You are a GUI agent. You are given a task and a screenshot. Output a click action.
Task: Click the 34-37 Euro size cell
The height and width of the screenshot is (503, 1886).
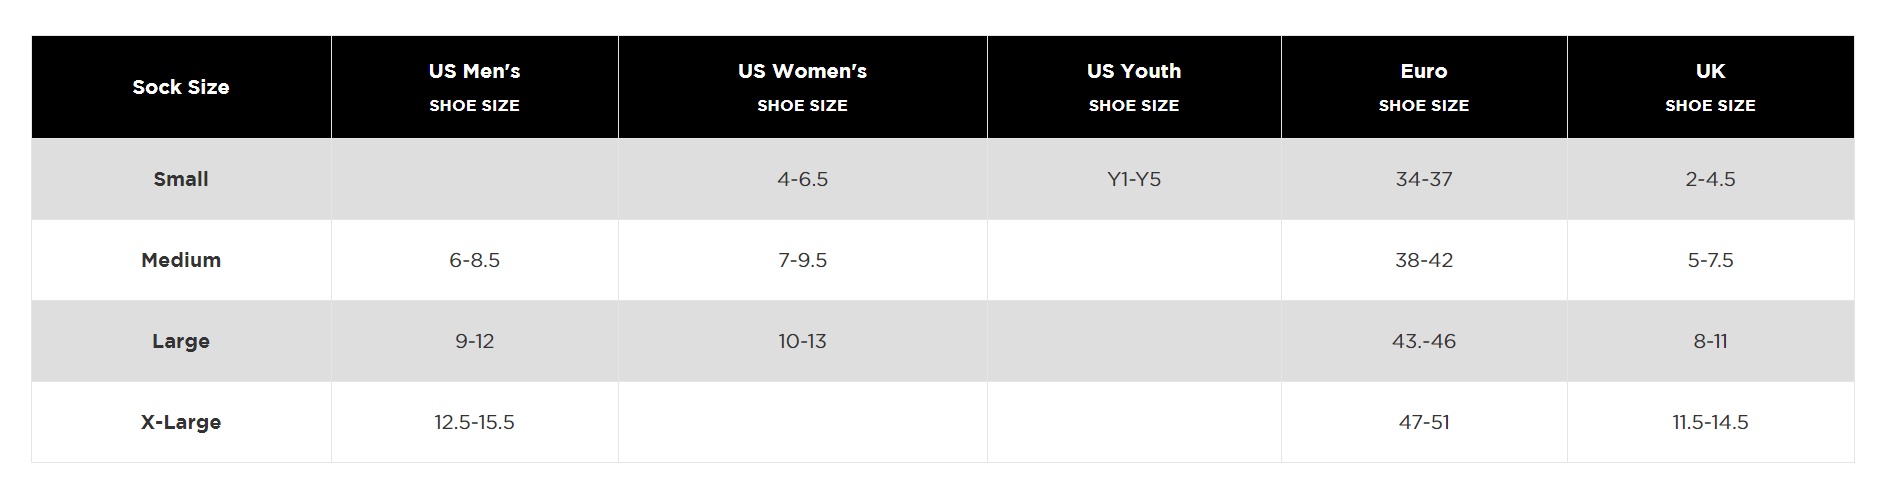1424,179
